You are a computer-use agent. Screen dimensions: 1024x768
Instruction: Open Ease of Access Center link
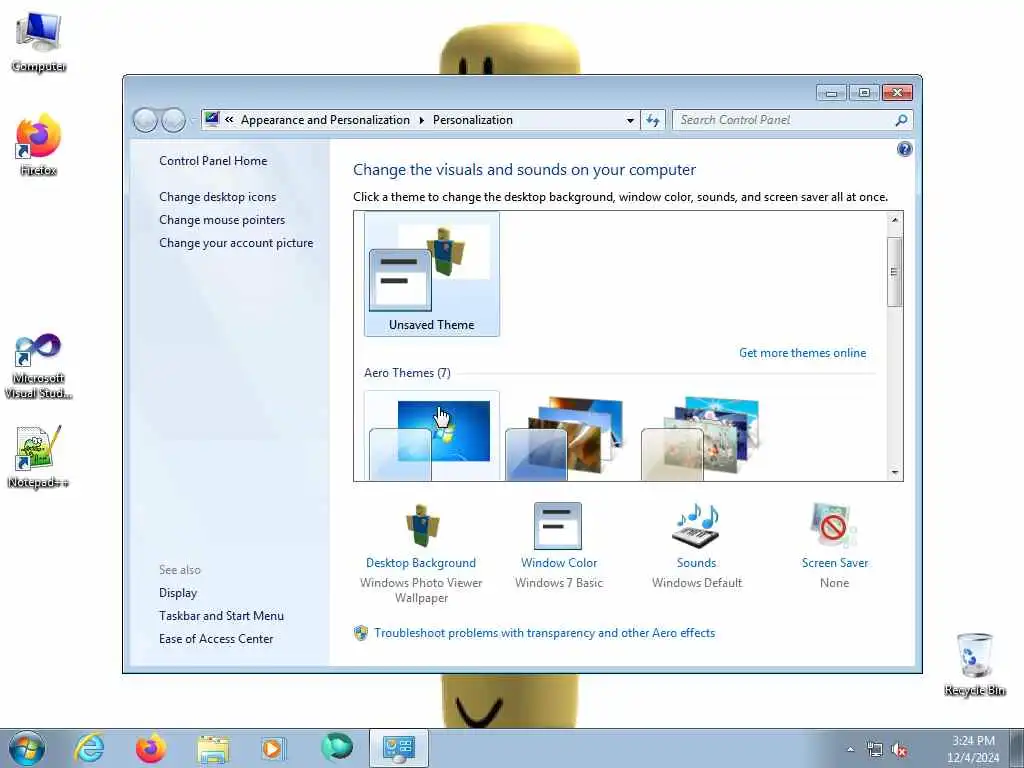tap(216, 638)
